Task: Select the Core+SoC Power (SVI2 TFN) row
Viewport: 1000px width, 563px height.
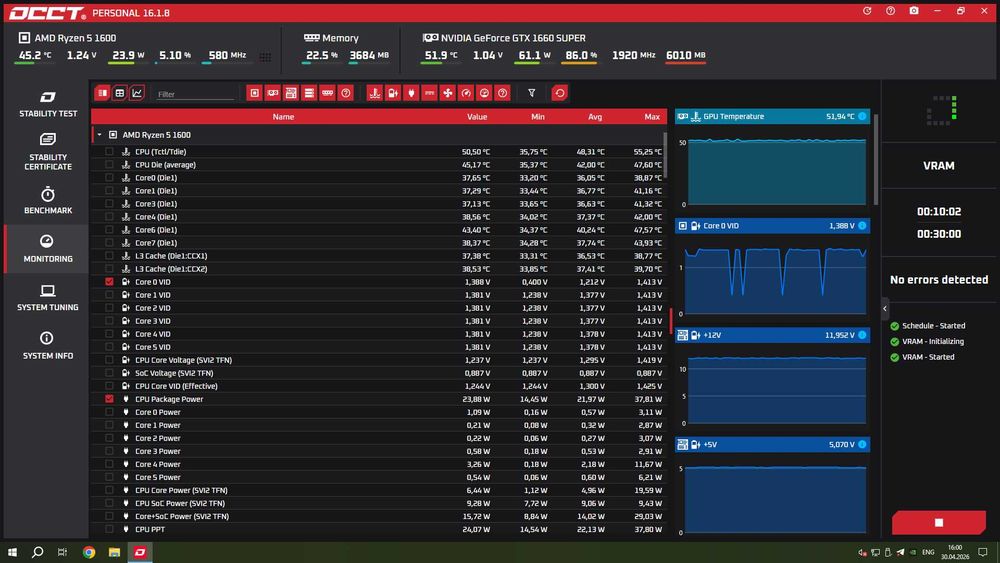Action: click(379, 516)
